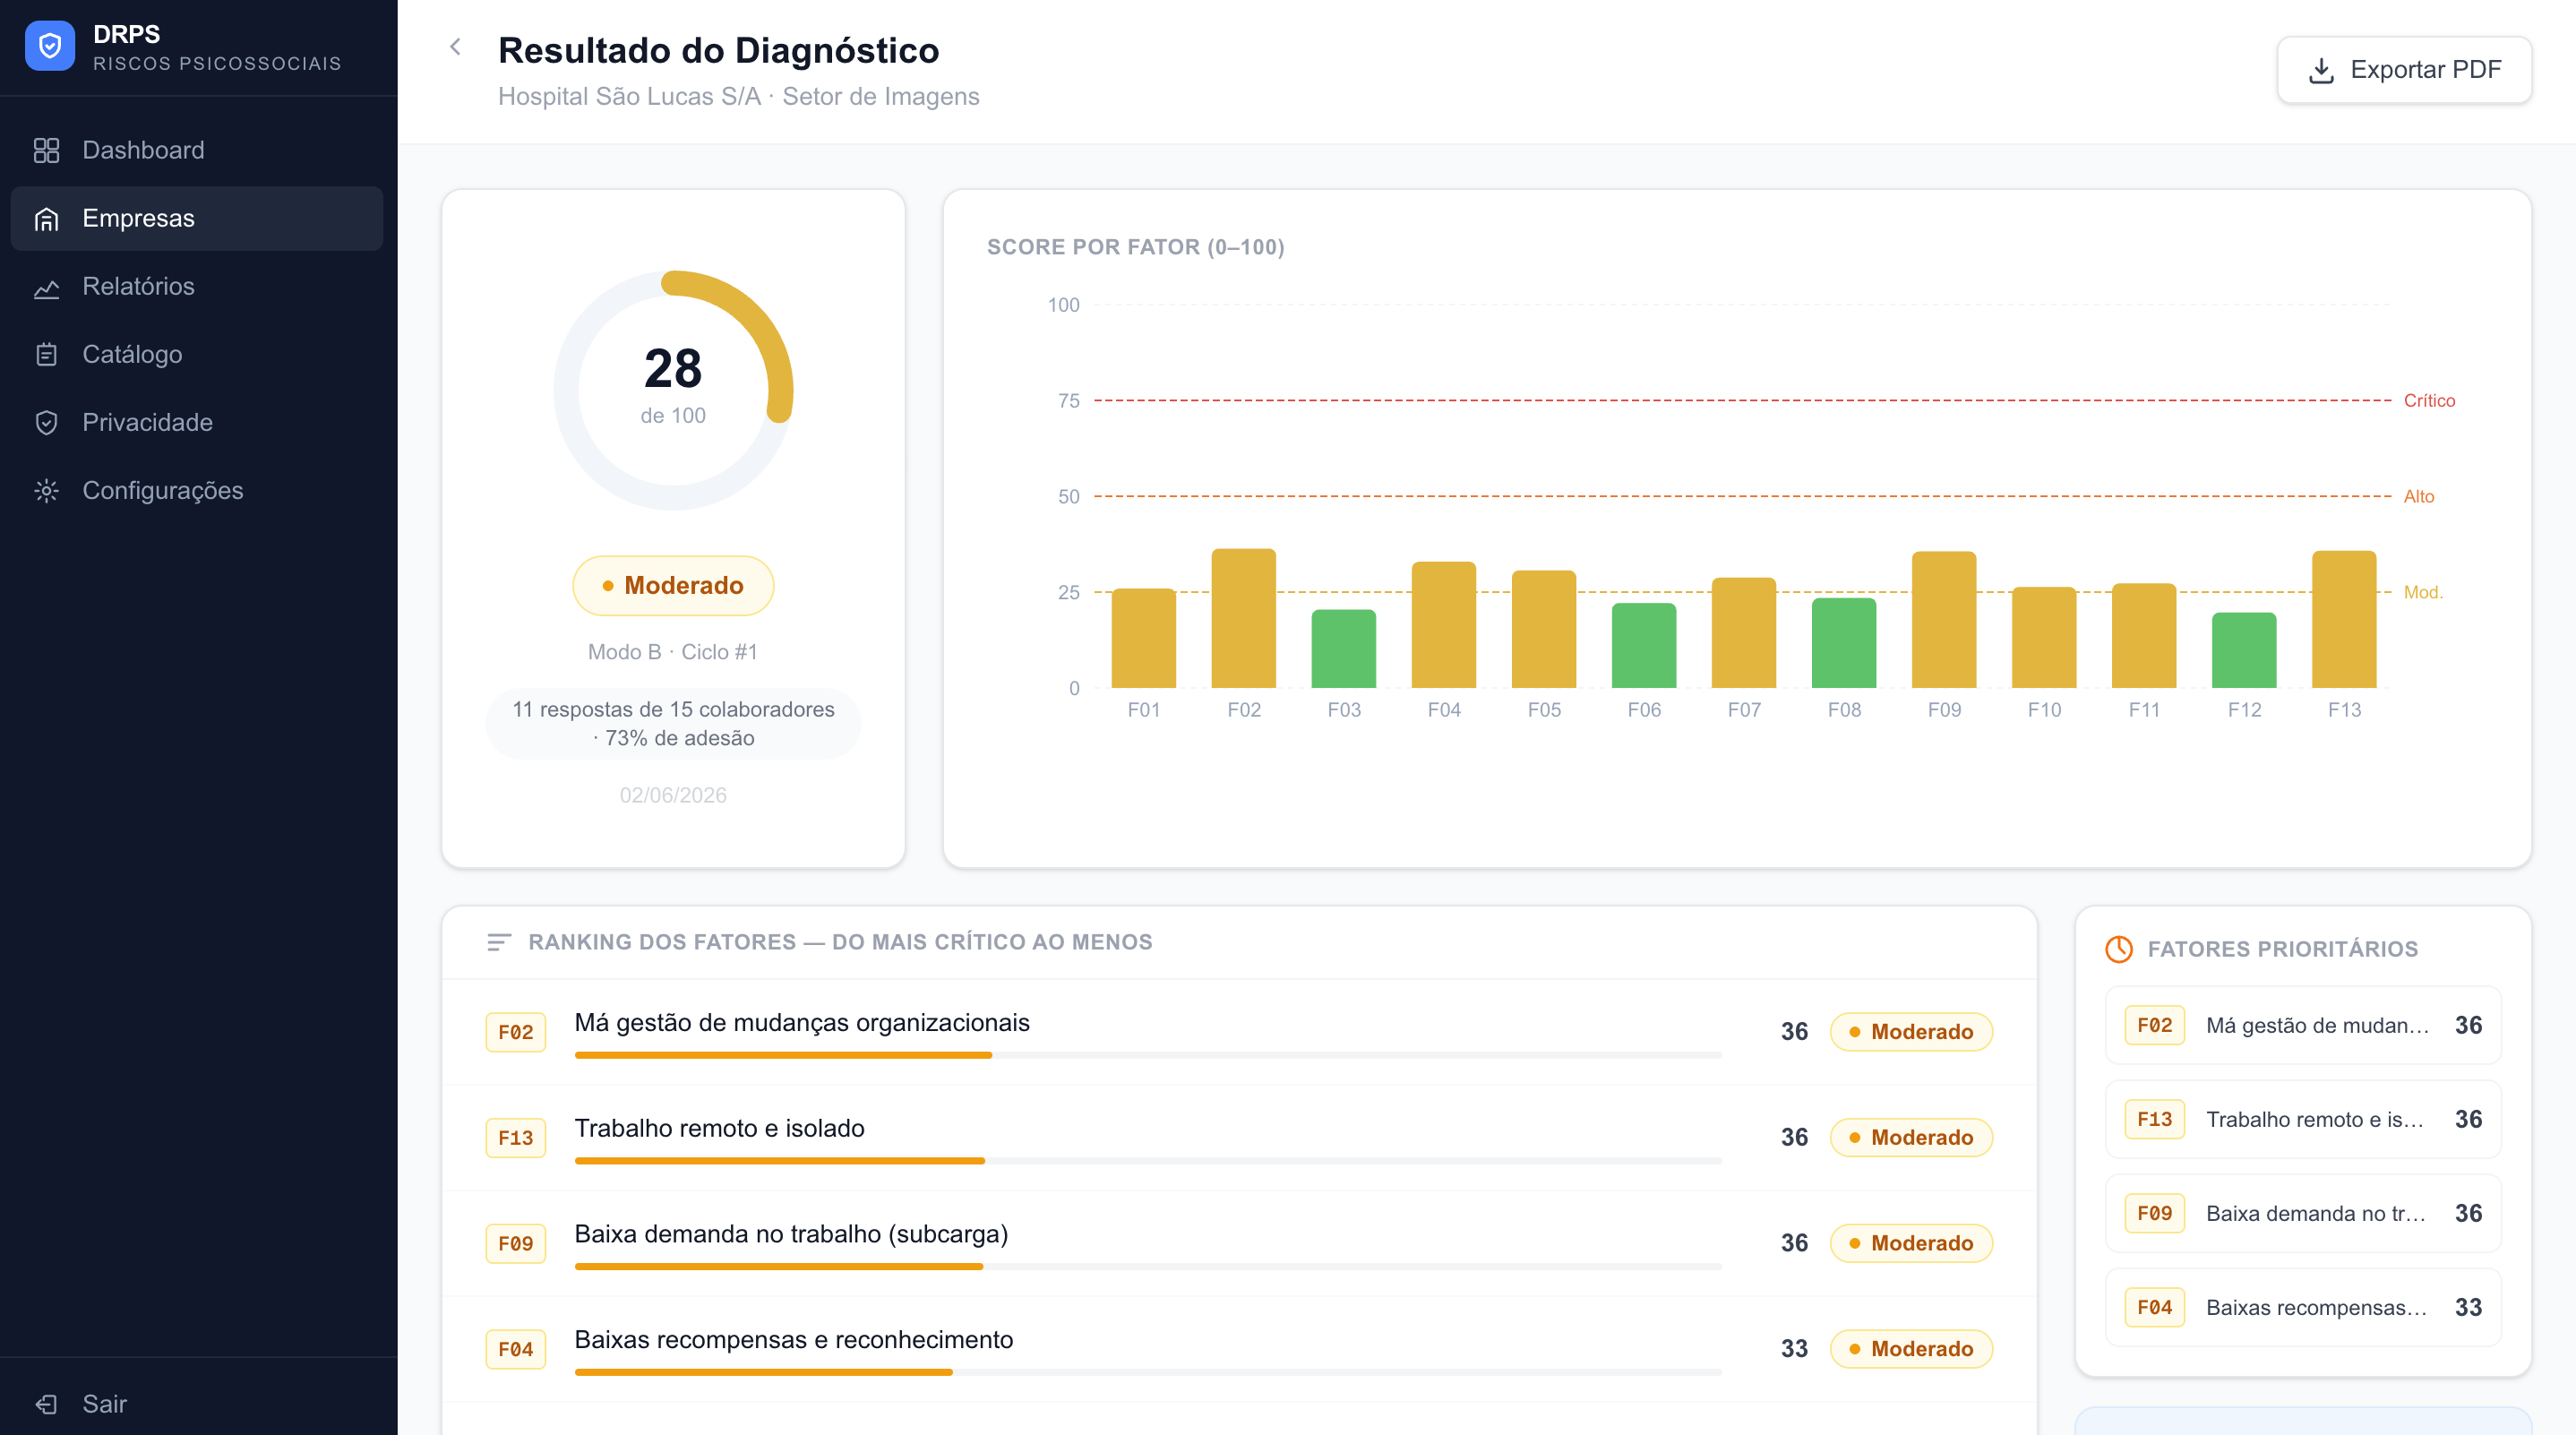Click the Sair logout icon
2576x1435 pixels.
pyautogui.click(x=47, y=1404)
